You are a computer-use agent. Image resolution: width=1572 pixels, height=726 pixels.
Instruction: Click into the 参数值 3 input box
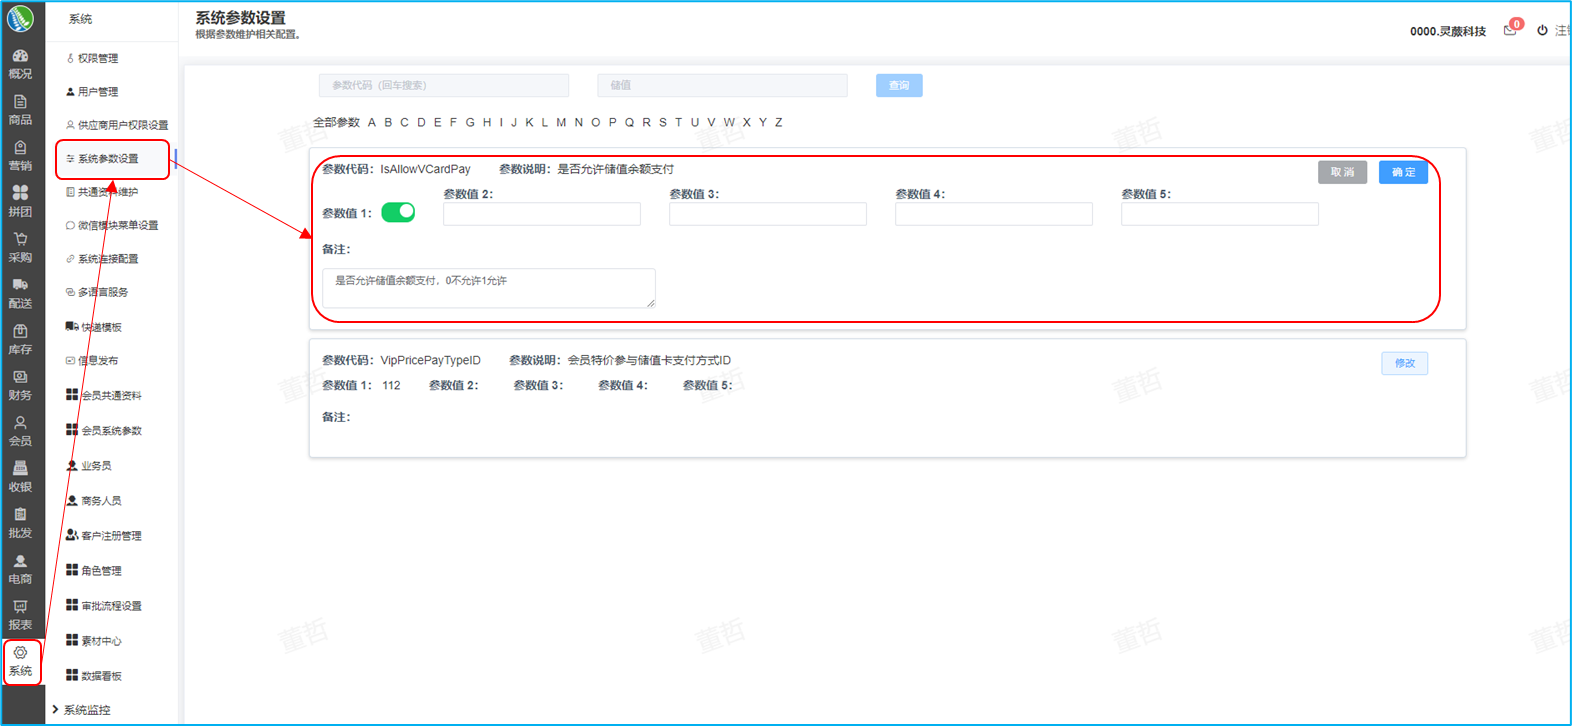pyautogui.click(x=768, y=214)
